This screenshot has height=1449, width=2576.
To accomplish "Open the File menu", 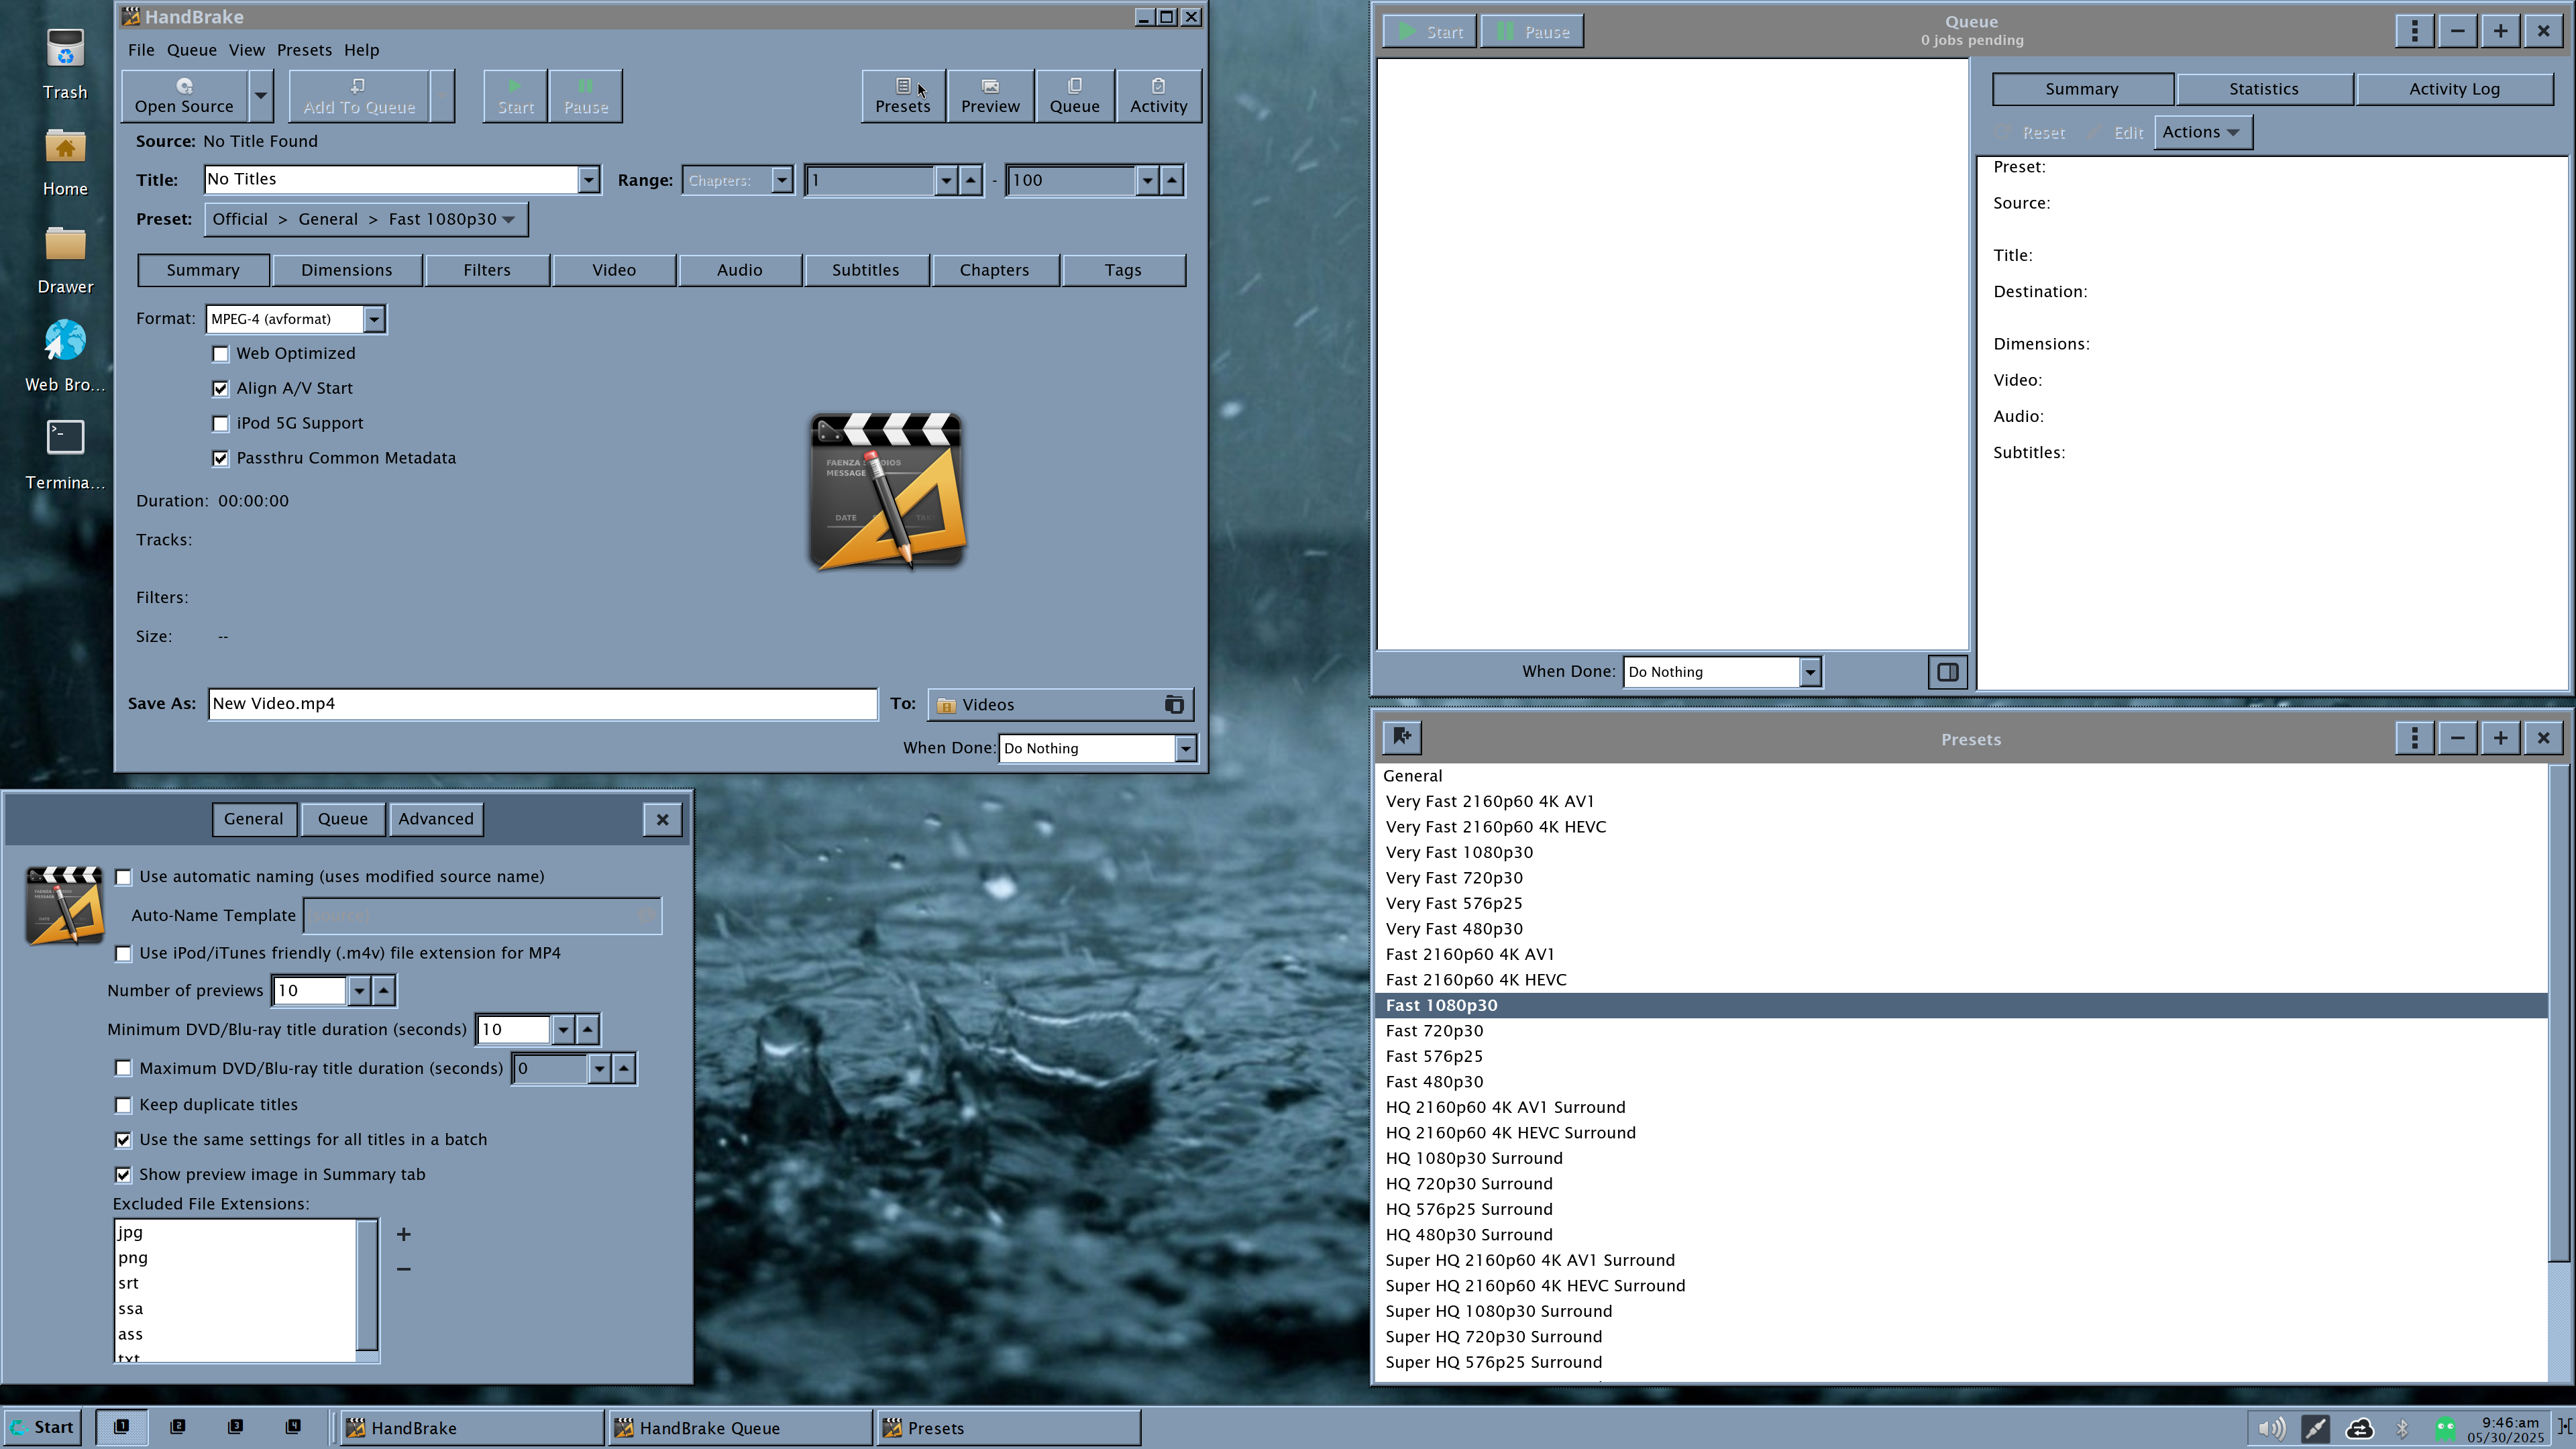I will coord(141,50).
